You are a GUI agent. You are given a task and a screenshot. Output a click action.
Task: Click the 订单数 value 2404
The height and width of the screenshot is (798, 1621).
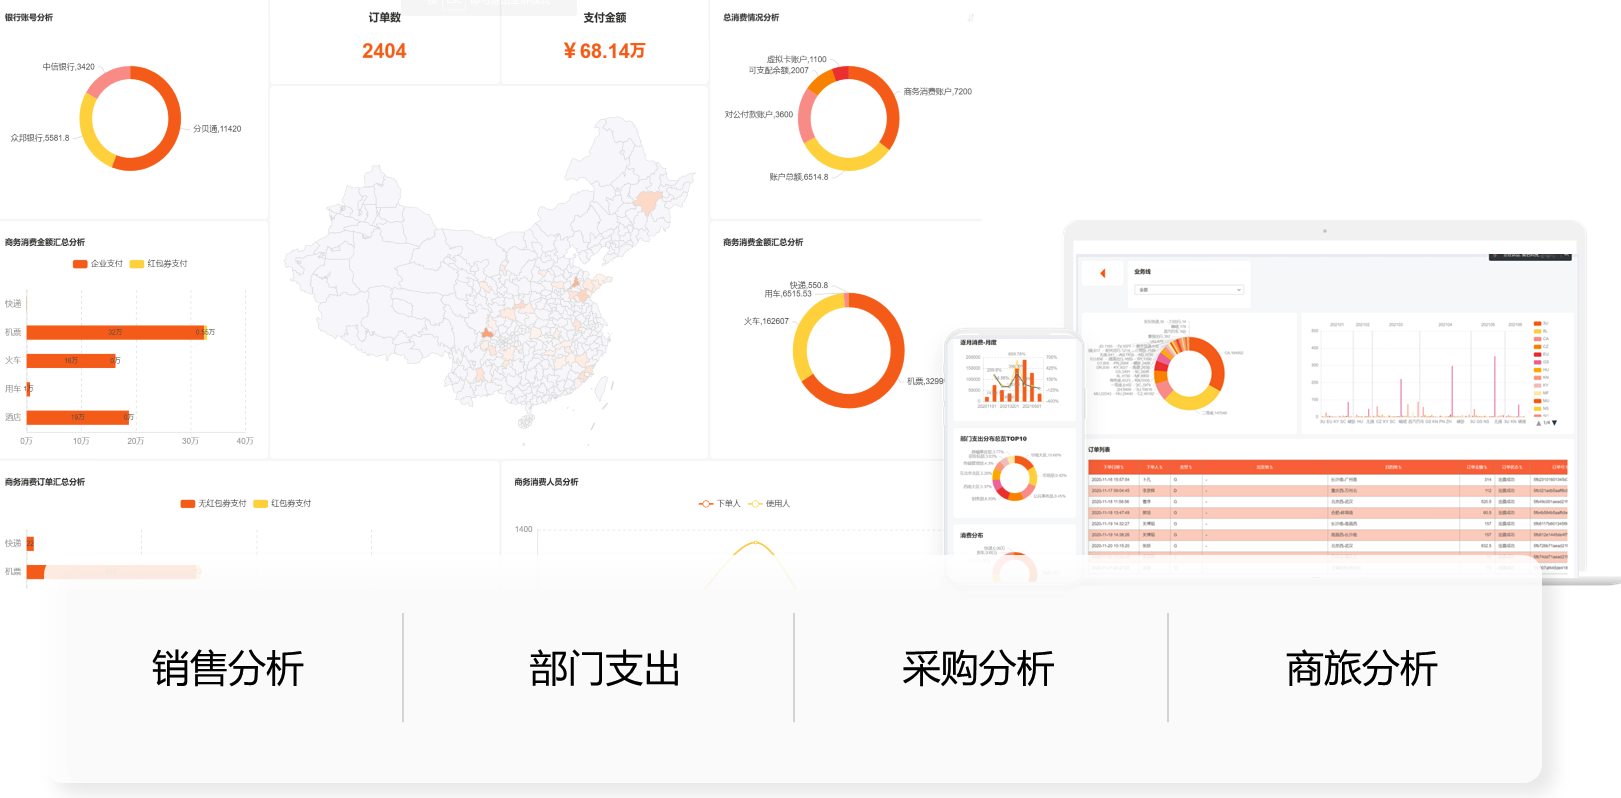[x=384, y=51]
